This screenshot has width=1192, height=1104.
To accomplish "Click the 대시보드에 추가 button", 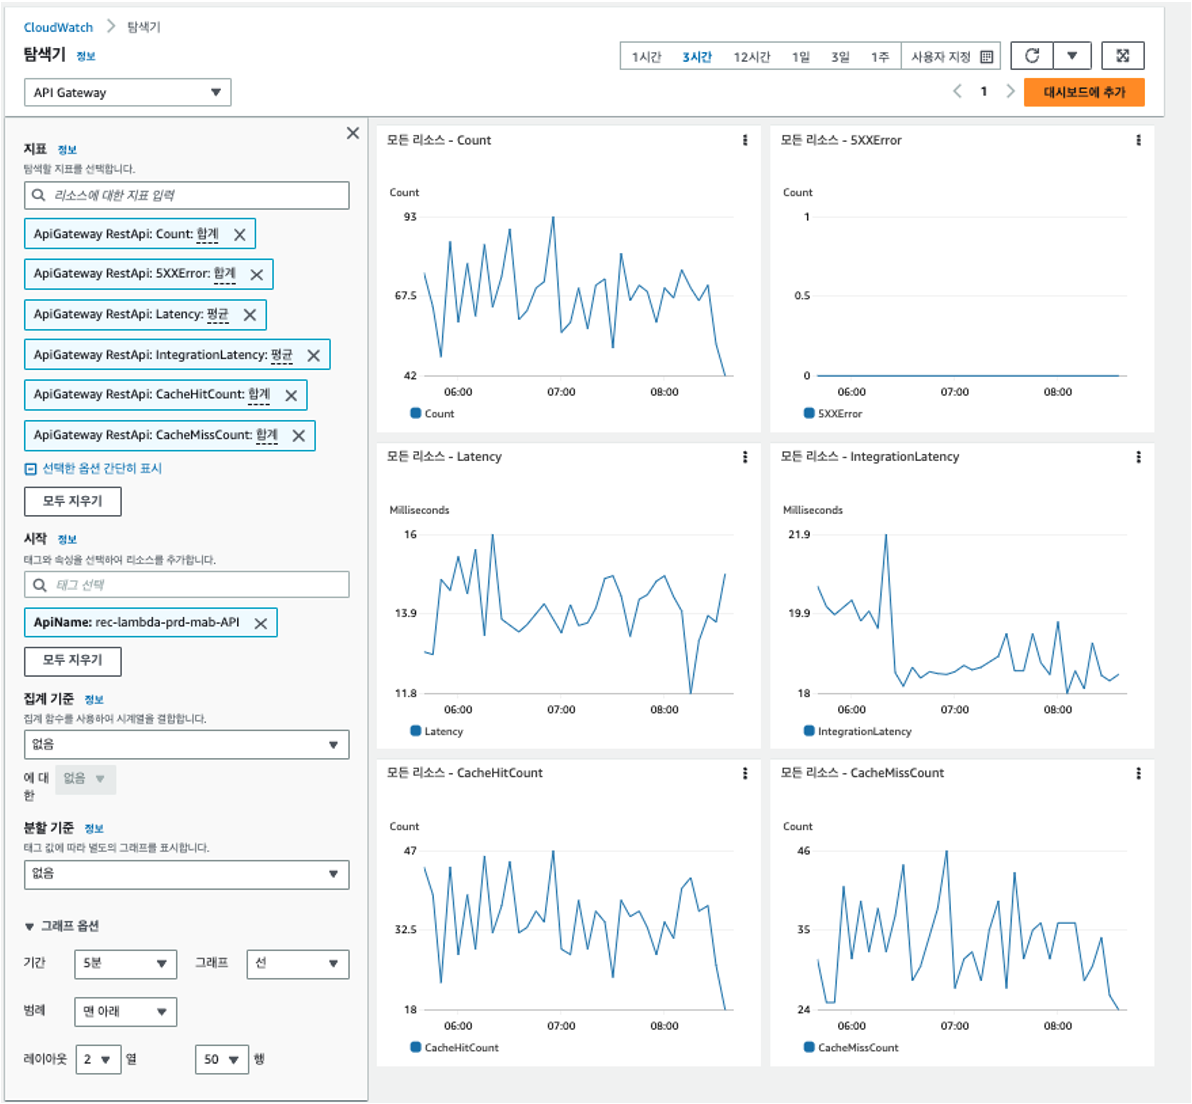I will (x=1084, y=92).
